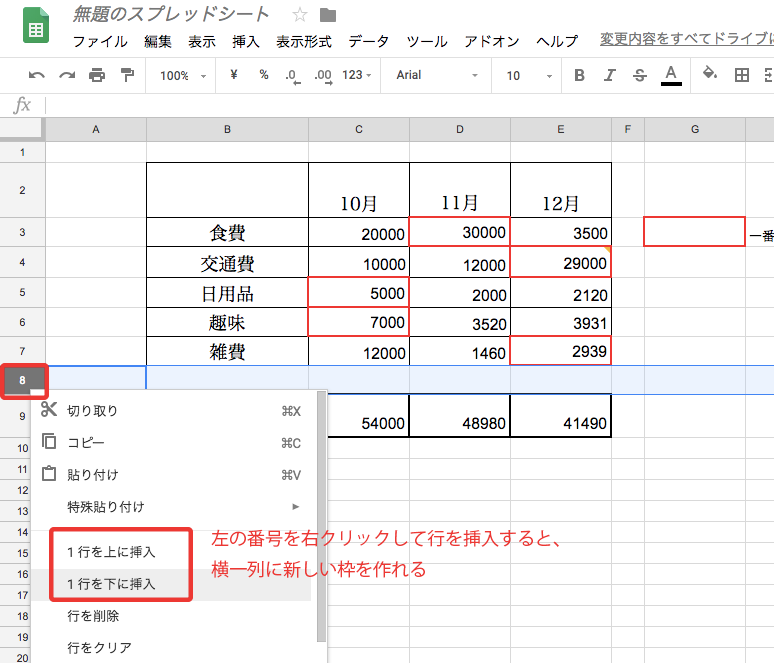Toggle strikethrough formatting
This screenshot has width=774, height=663.
click(x=640, y=75)
